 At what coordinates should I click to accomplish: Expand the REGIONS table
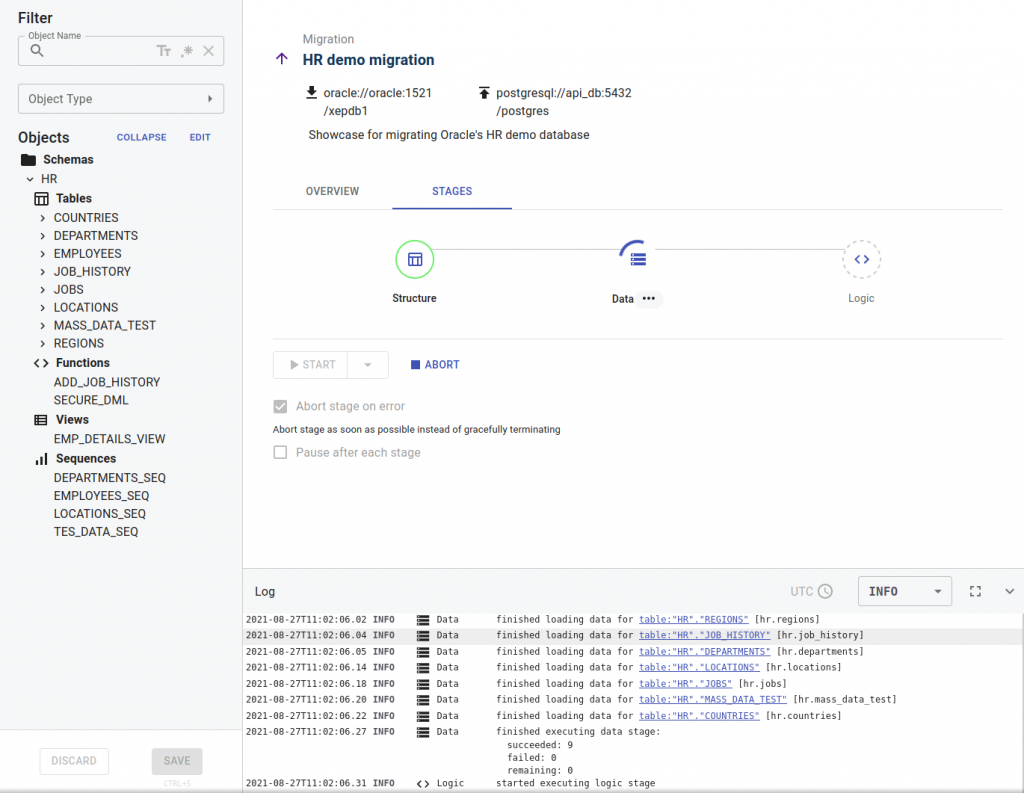(x=42, y=344)
